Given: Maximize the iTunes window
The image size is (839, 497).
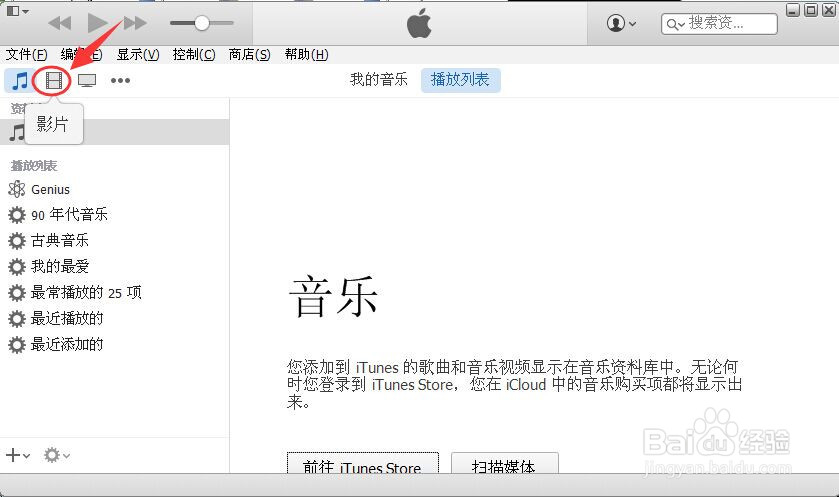Looking at the screenshot, I should coord(811,10).
